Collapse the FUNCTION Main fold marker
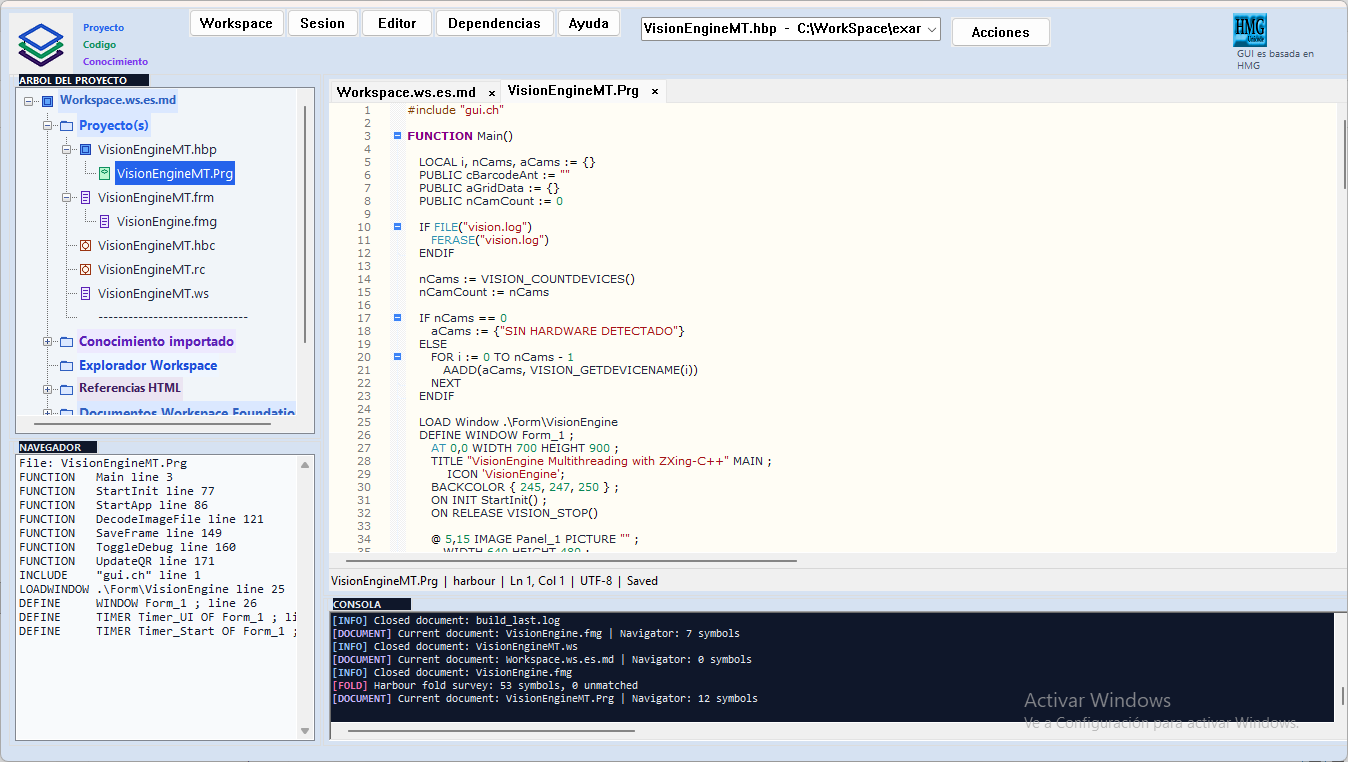 pos(397,136)
